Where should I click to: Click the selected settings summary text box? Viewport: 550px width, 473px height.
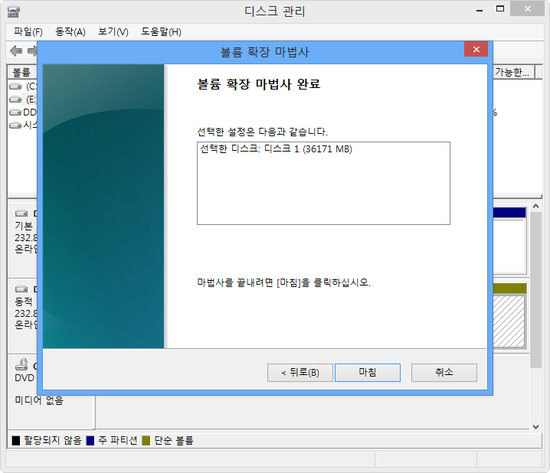[x=323, y=183]
